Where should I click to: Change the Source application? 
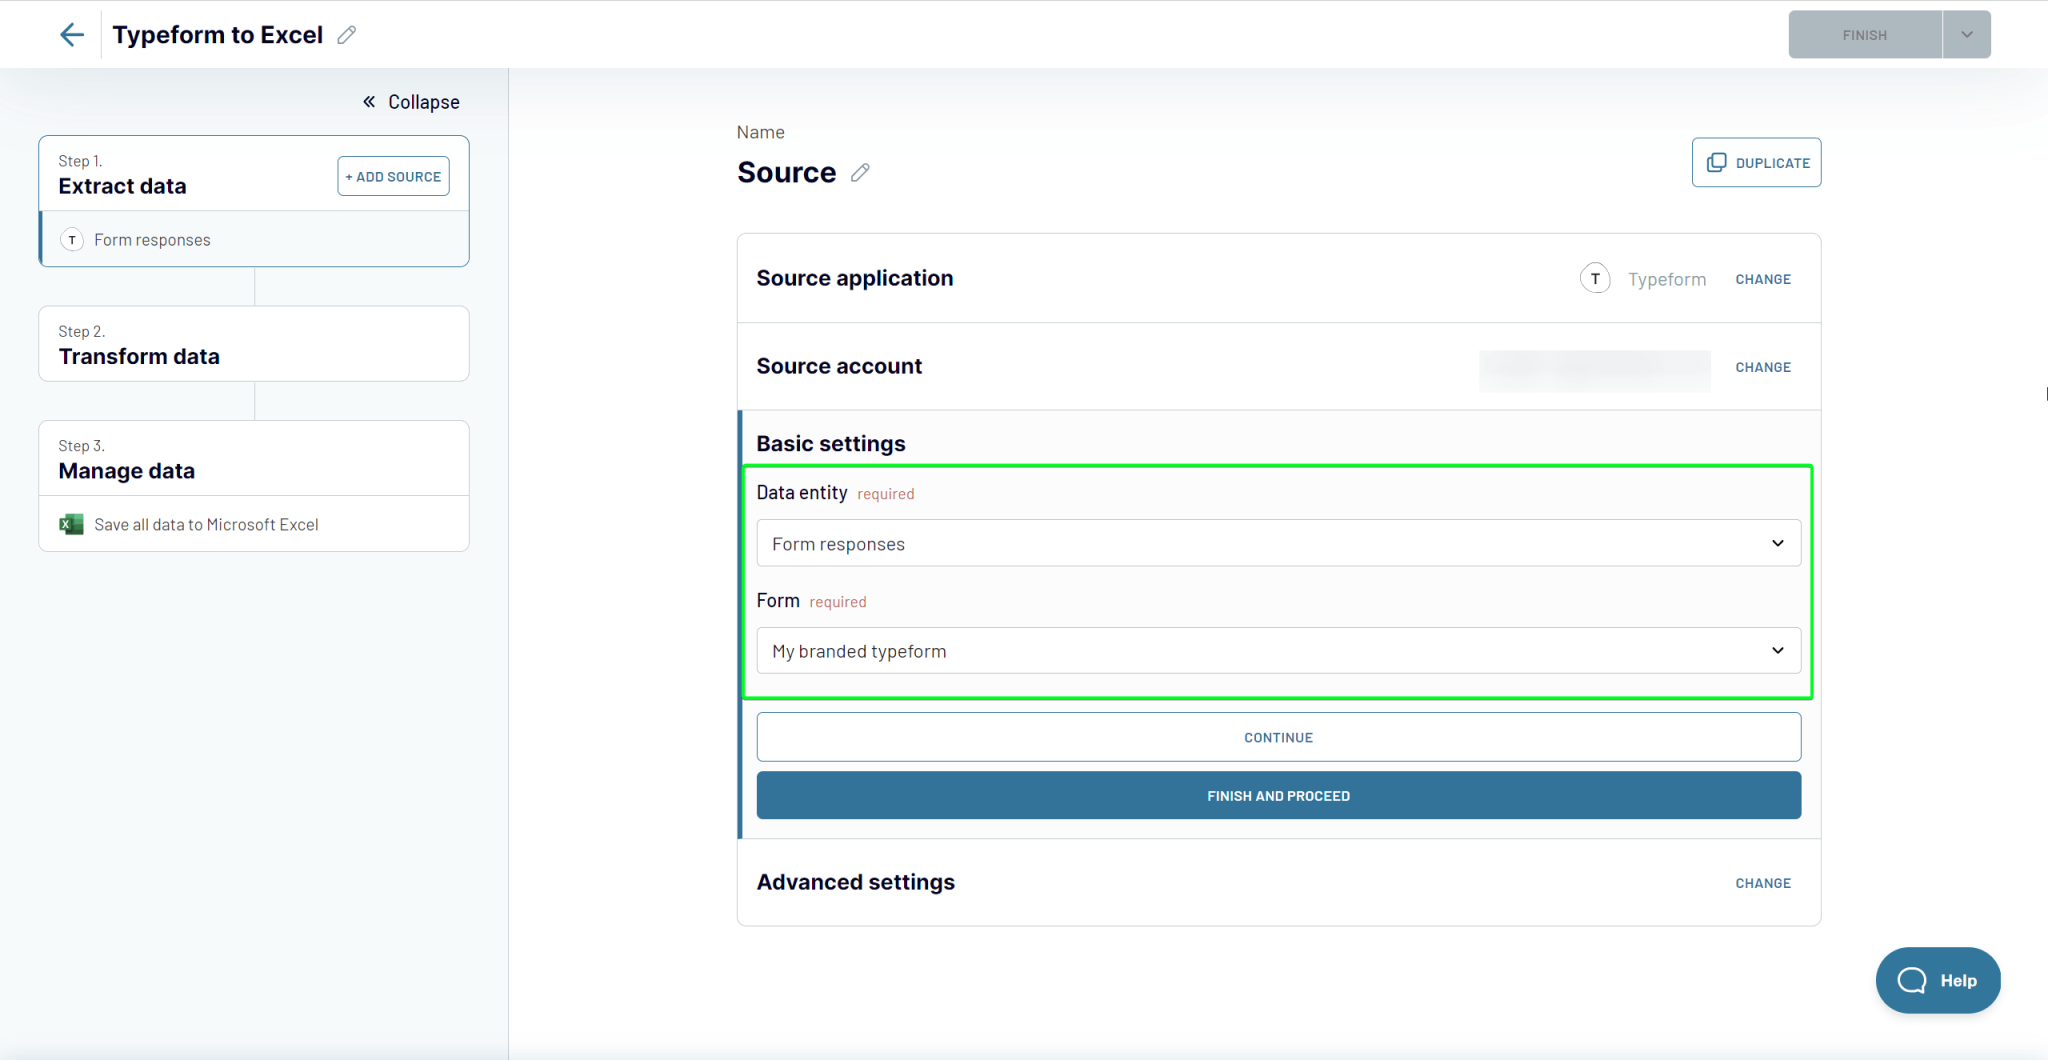click(1762, 279)
